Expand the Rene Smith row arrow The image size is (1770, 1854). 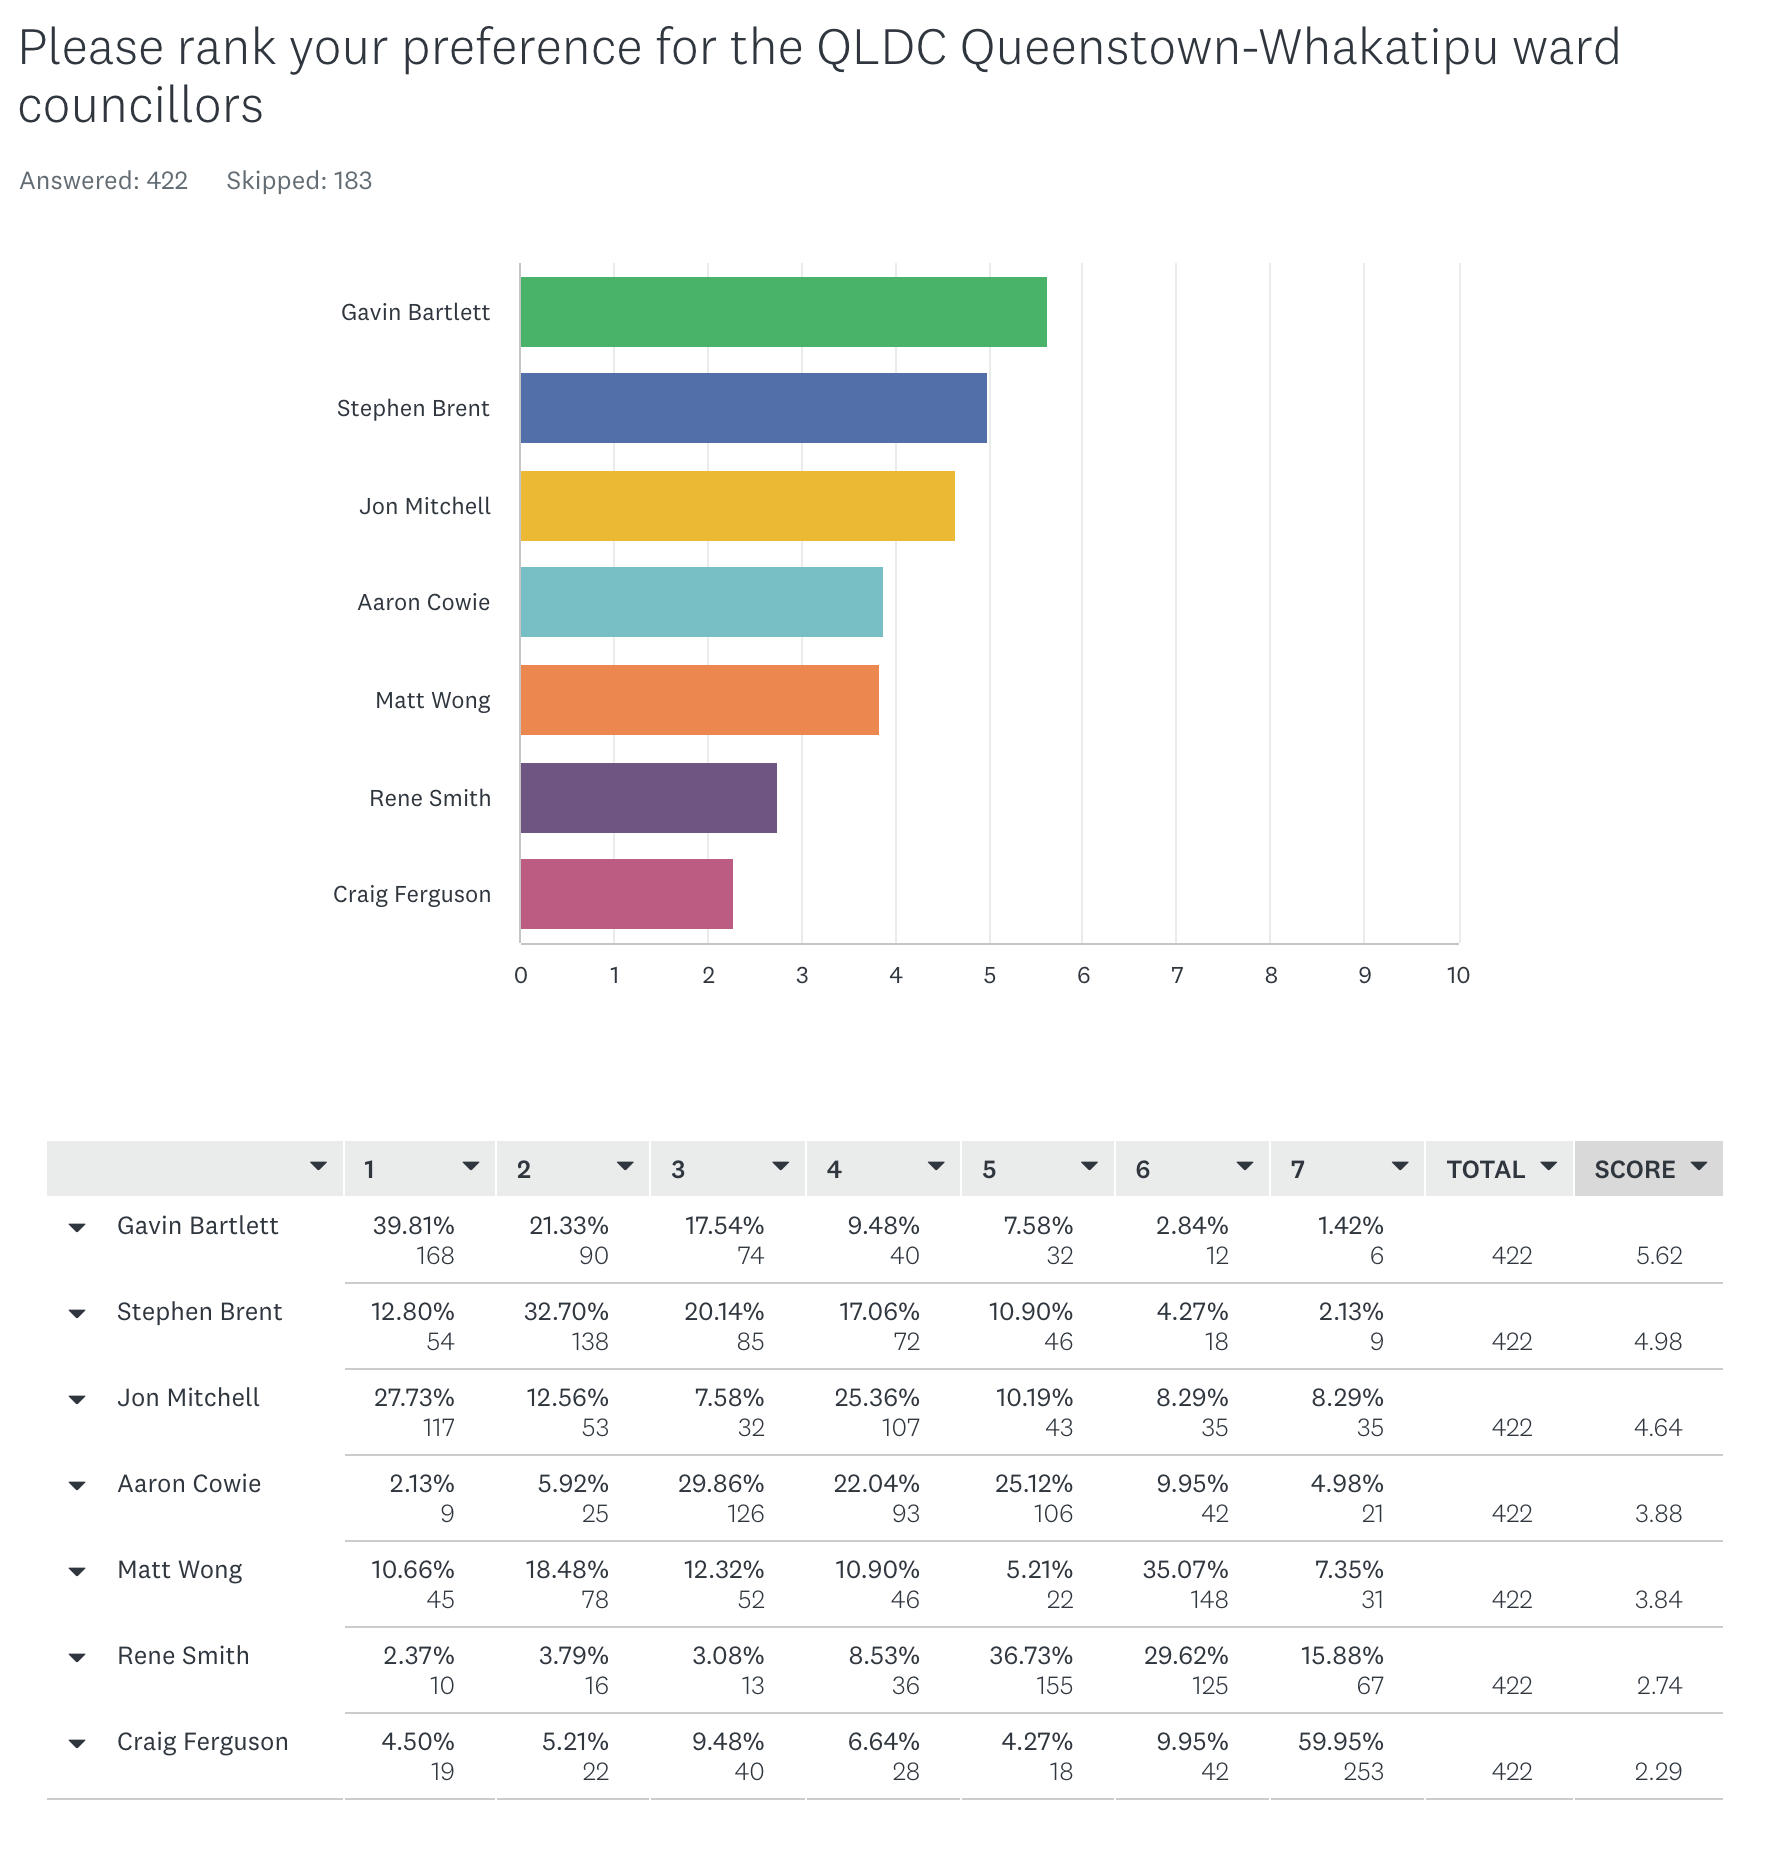(x=77, y=1658)
